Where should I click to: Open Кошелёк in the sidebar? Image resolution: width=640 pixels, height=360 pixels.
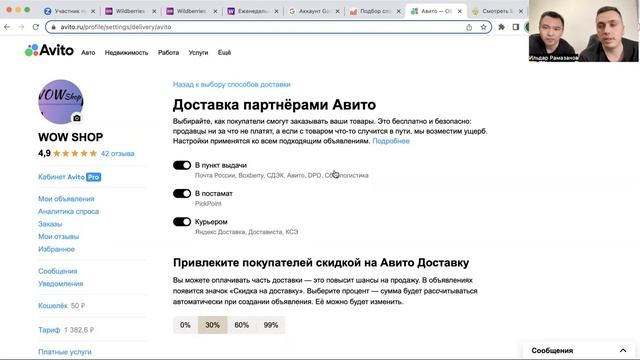(53, 306)
